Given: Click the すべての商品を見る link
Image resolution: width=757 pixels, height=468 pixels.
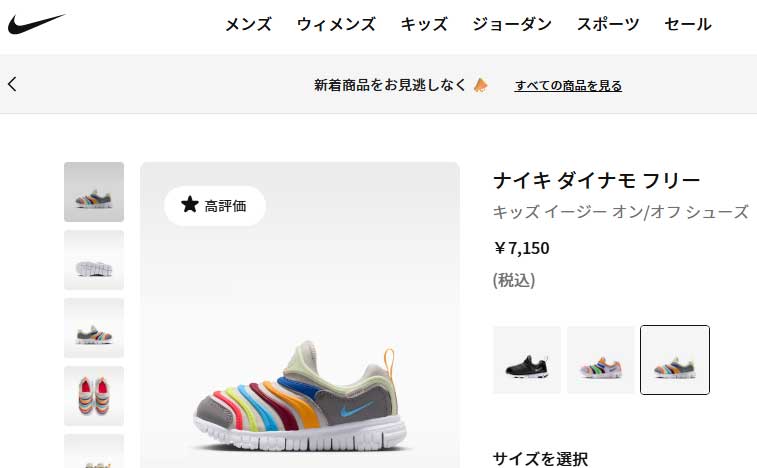Looking at the screenshot, I should click(568, 85).
